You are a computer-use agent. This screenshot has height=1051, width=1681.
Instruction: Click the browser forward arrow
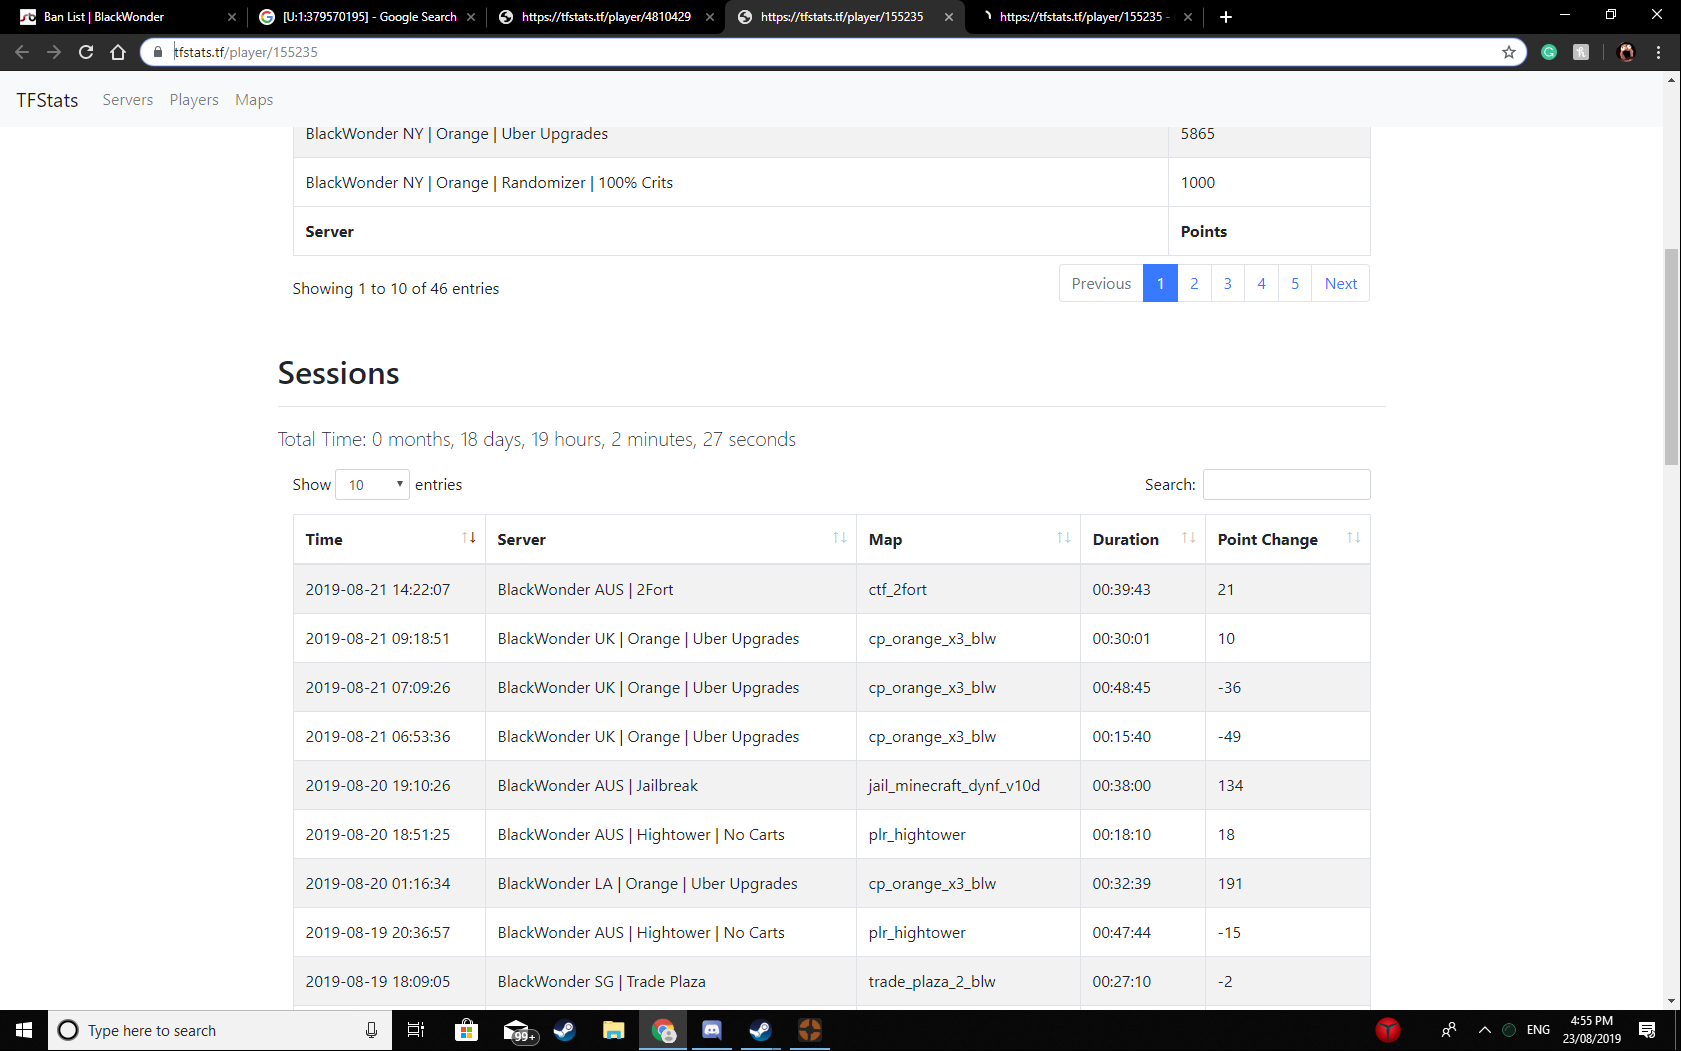tap(54, 52)
